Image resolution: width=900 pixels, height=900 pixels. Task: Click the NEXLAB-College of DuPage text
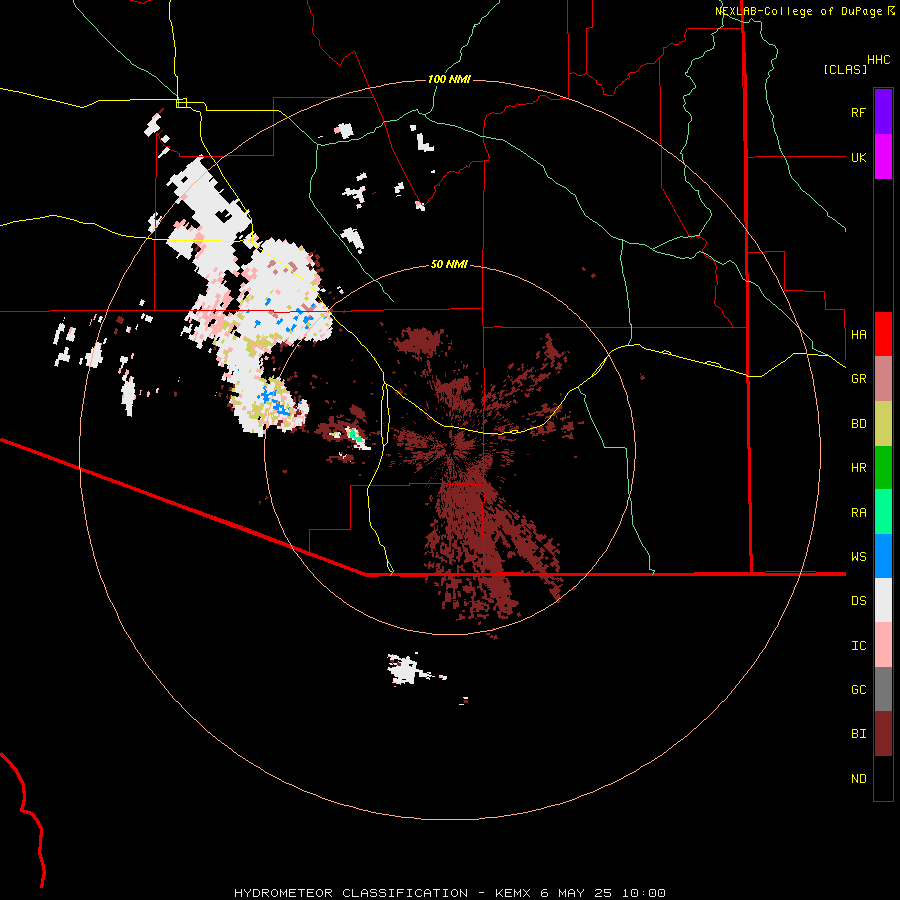pyautogui.click(x=799, y=11)
